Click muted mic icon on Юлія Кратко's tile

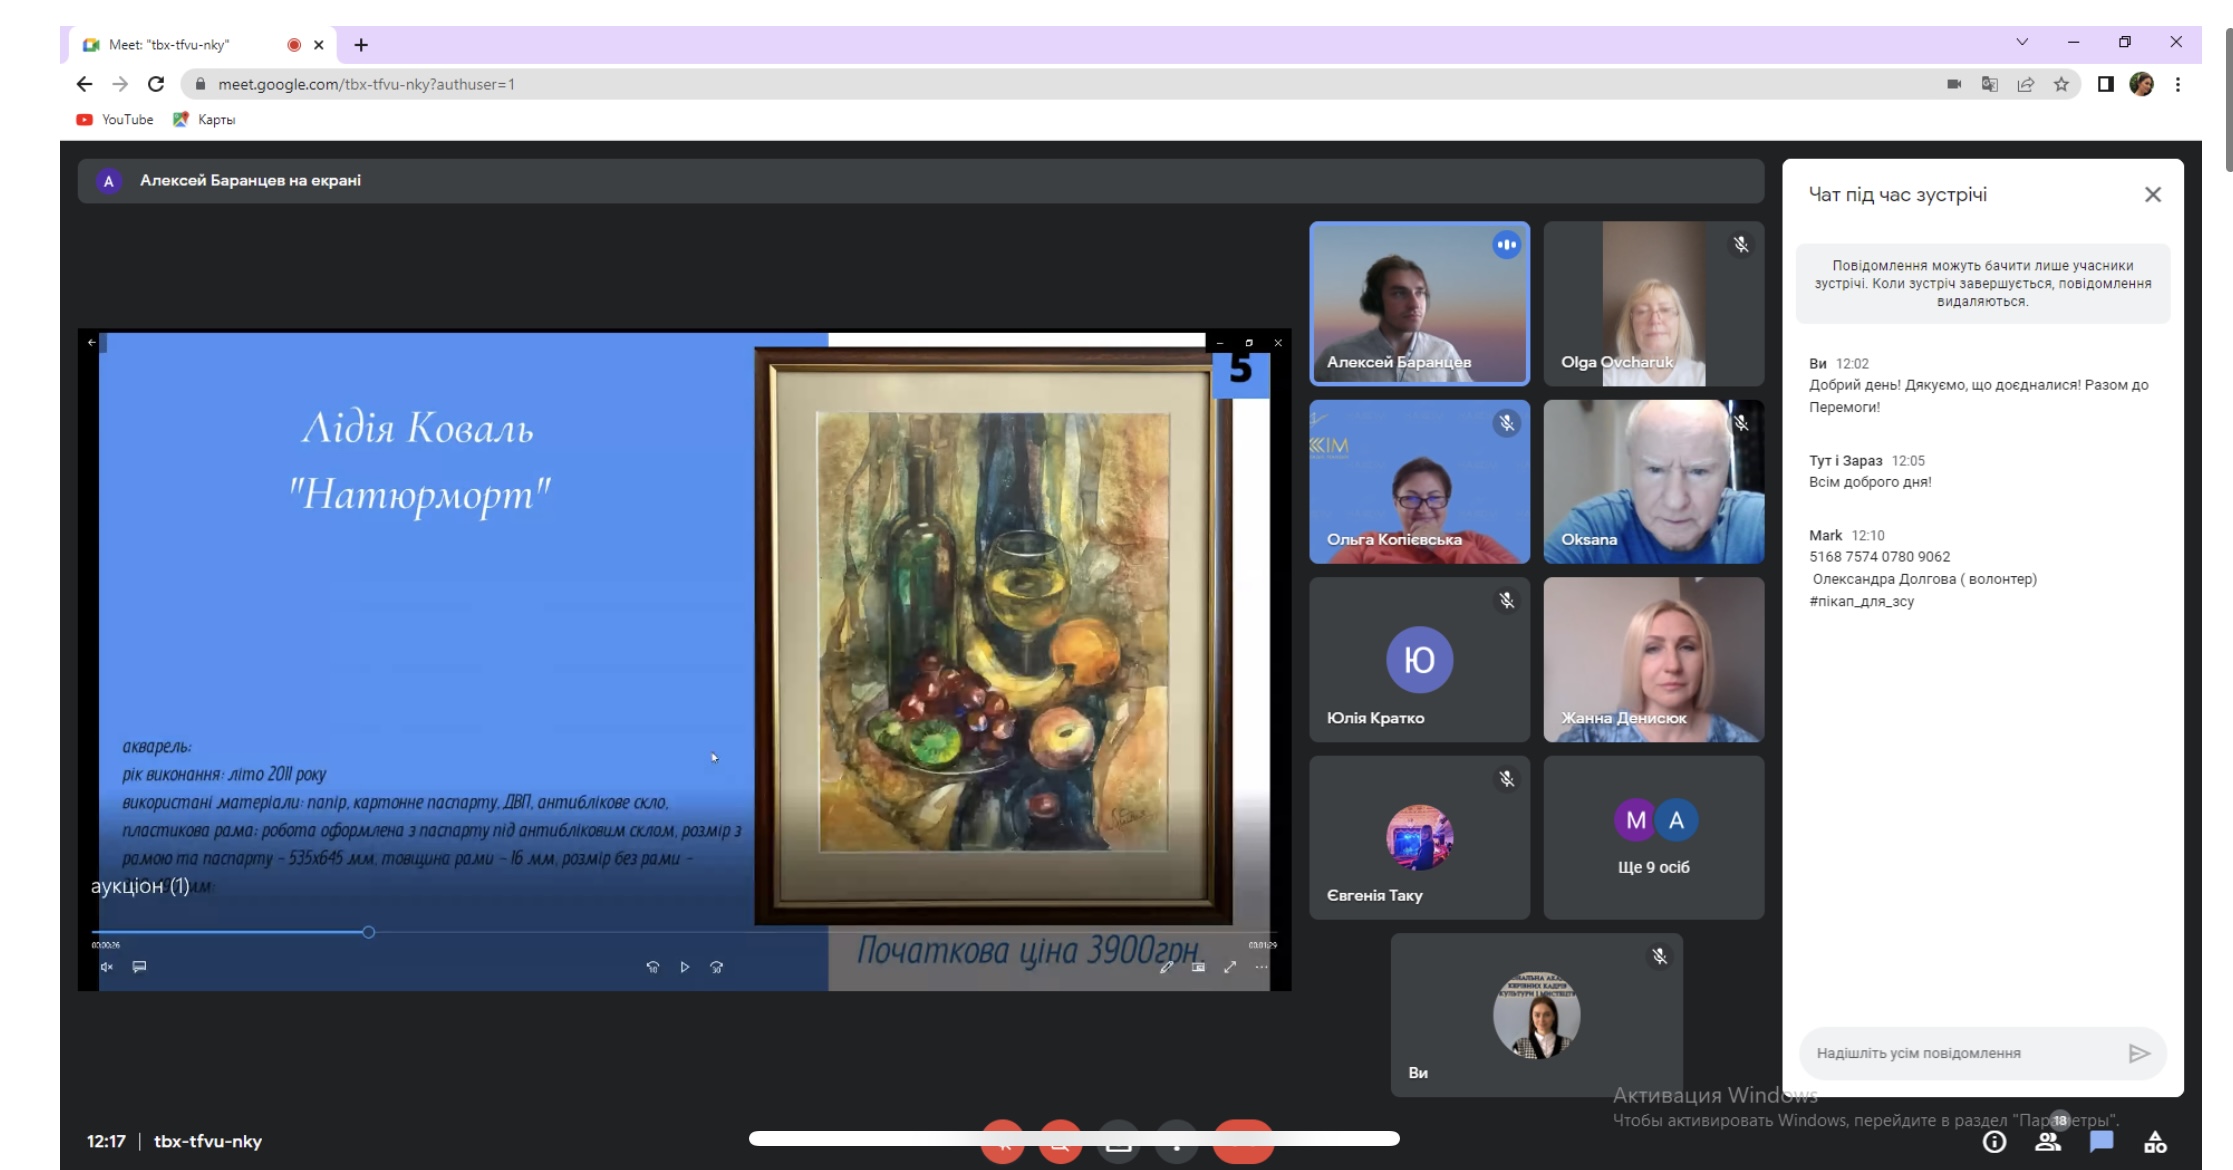(x=1506, y=600)
